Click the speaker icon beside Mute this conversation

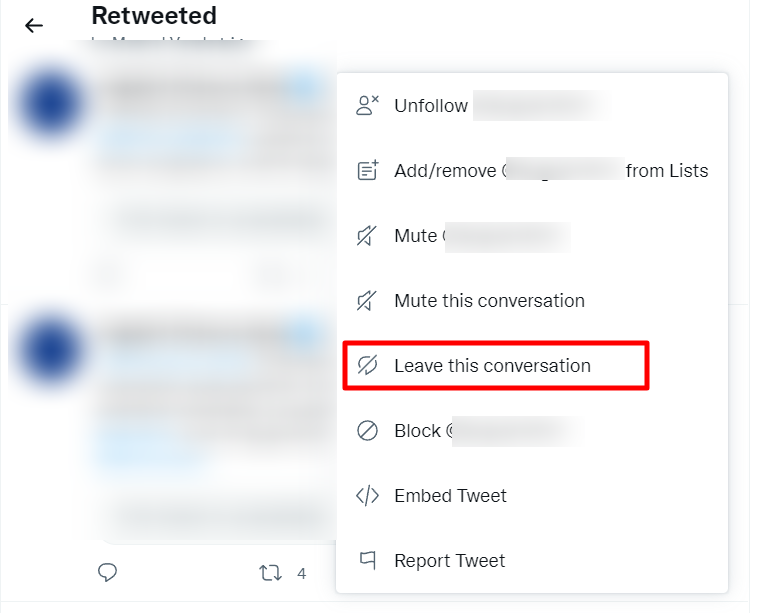pyautogui.click(x=368, y=301)
